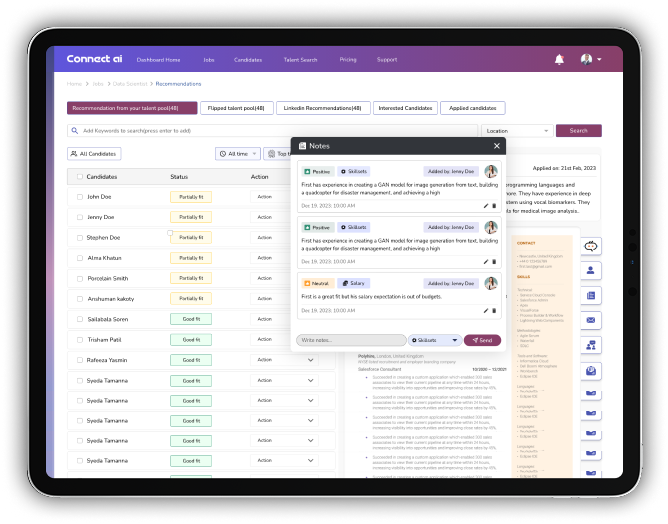Click the Write notes input field
Viewport: 668px width, 524px height.
351,340
